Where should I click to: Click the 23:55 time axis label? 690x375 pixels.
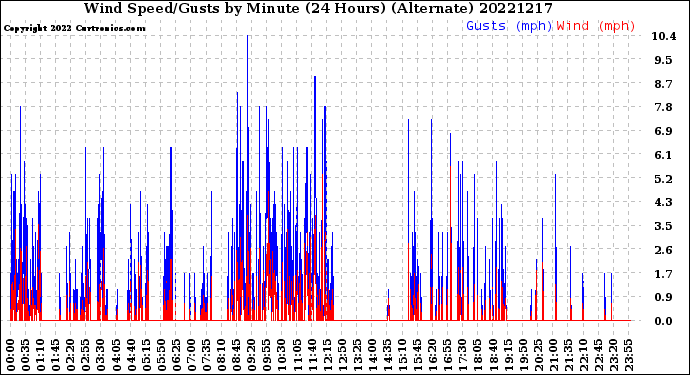click(x=629, y=355)
